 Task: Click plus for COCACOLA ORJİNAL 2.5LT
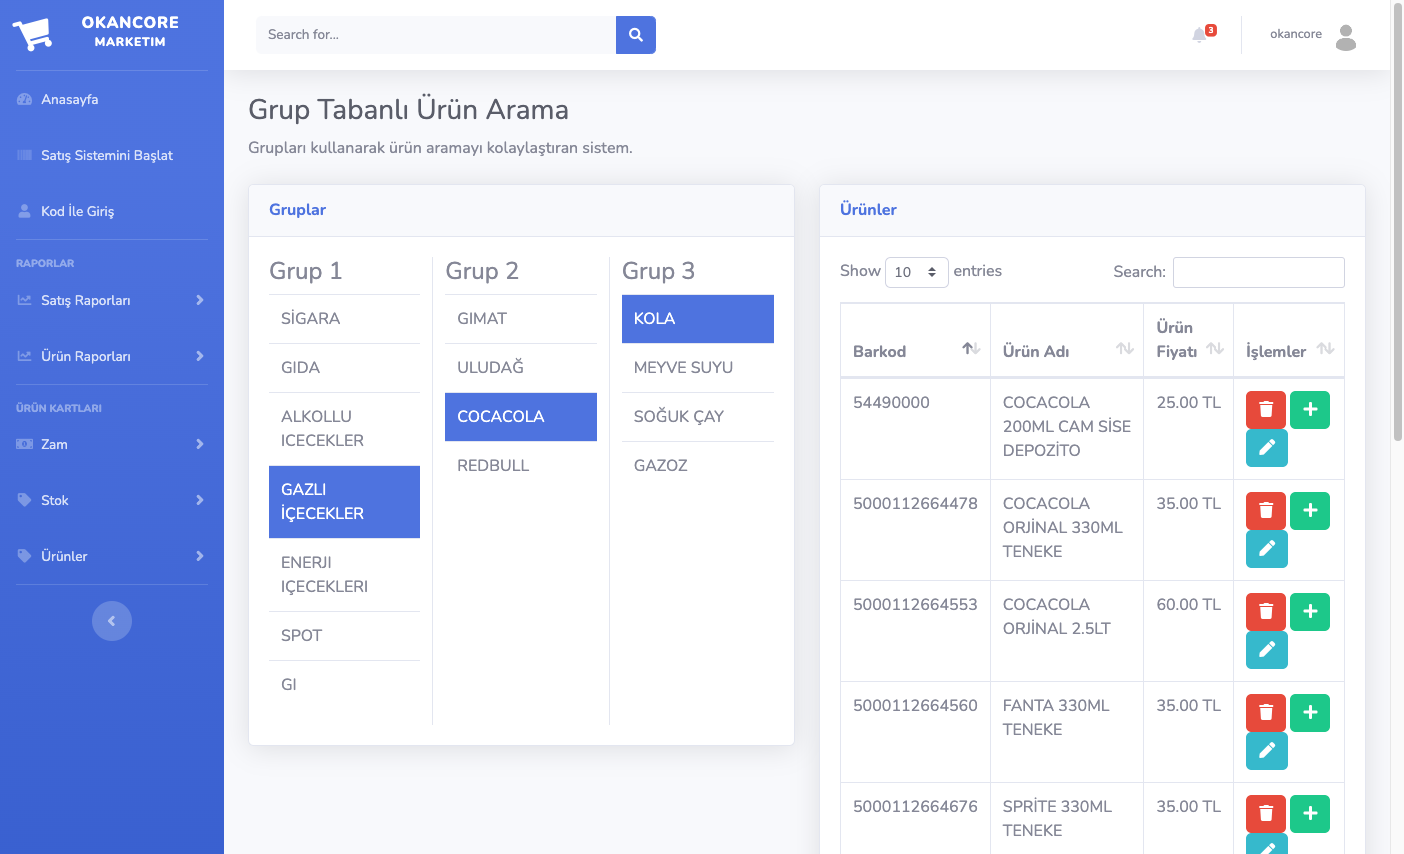tap(1310, 612)
